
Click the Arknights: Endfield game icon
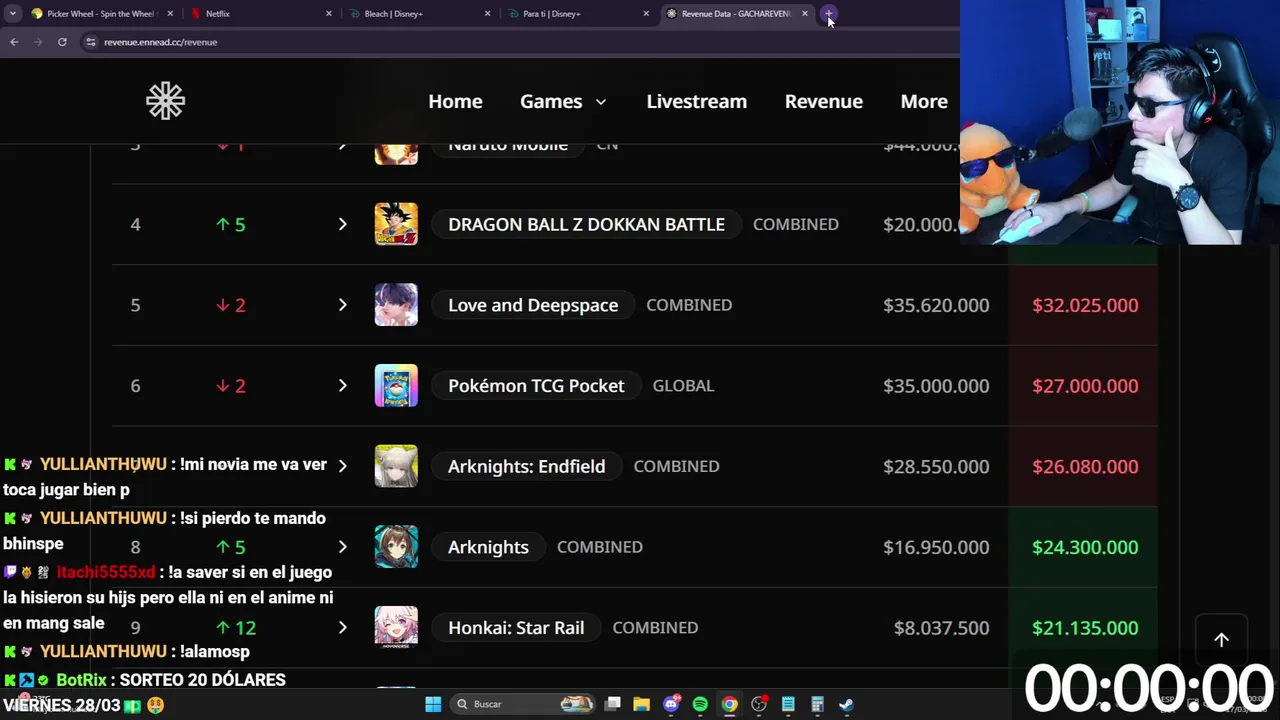396,466
